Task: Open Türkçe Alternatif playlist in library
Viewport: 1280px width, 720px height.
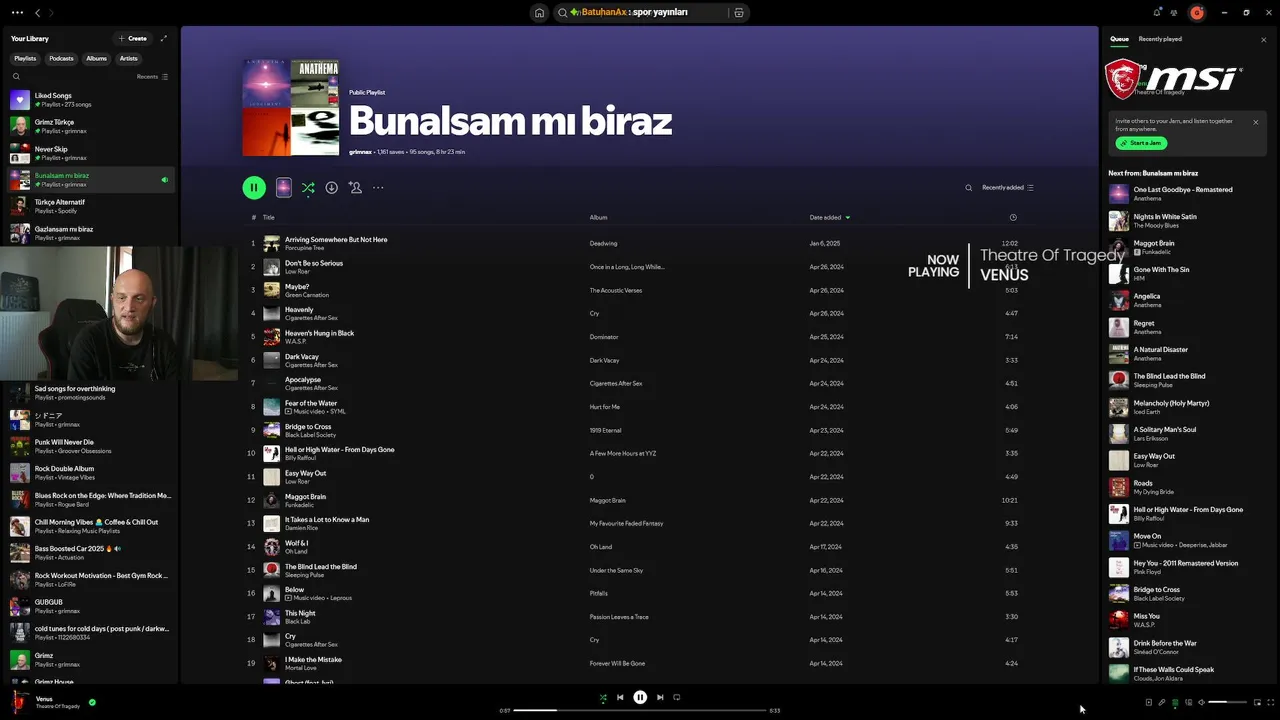Action: coord(90,206)
